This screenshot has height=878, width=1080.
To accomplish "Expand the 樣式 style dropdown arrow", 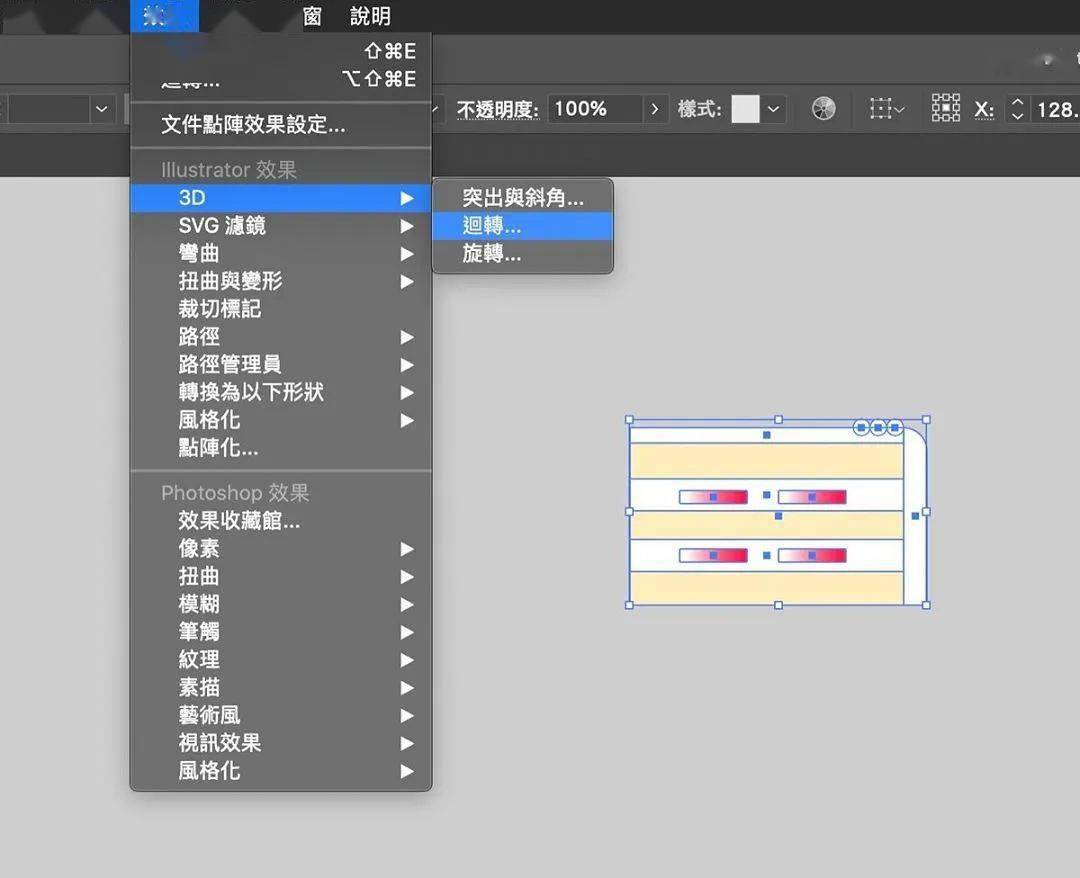I will [x=775, y=109].
